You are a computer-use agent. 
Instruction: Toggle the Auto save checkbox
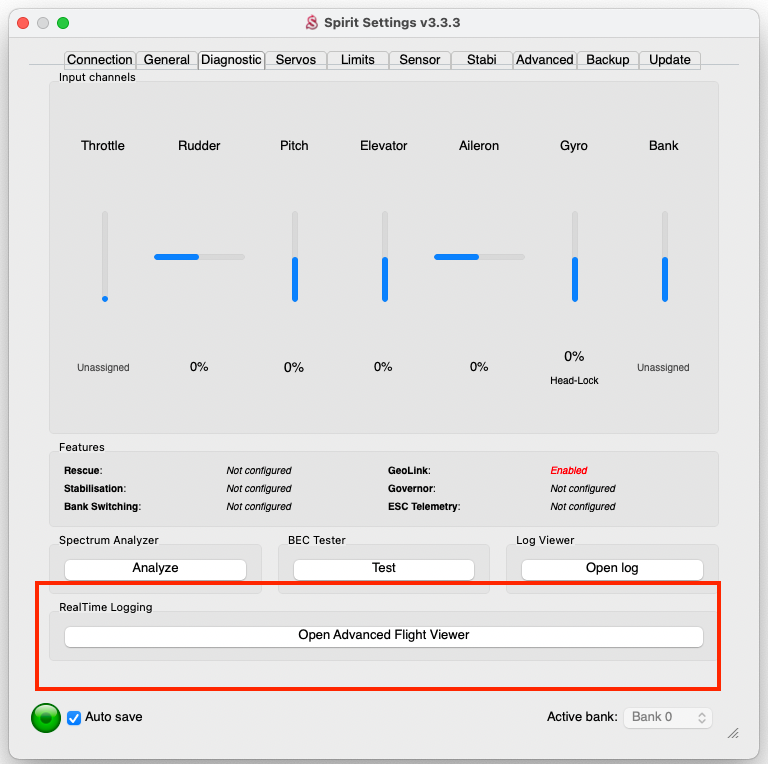74,717
